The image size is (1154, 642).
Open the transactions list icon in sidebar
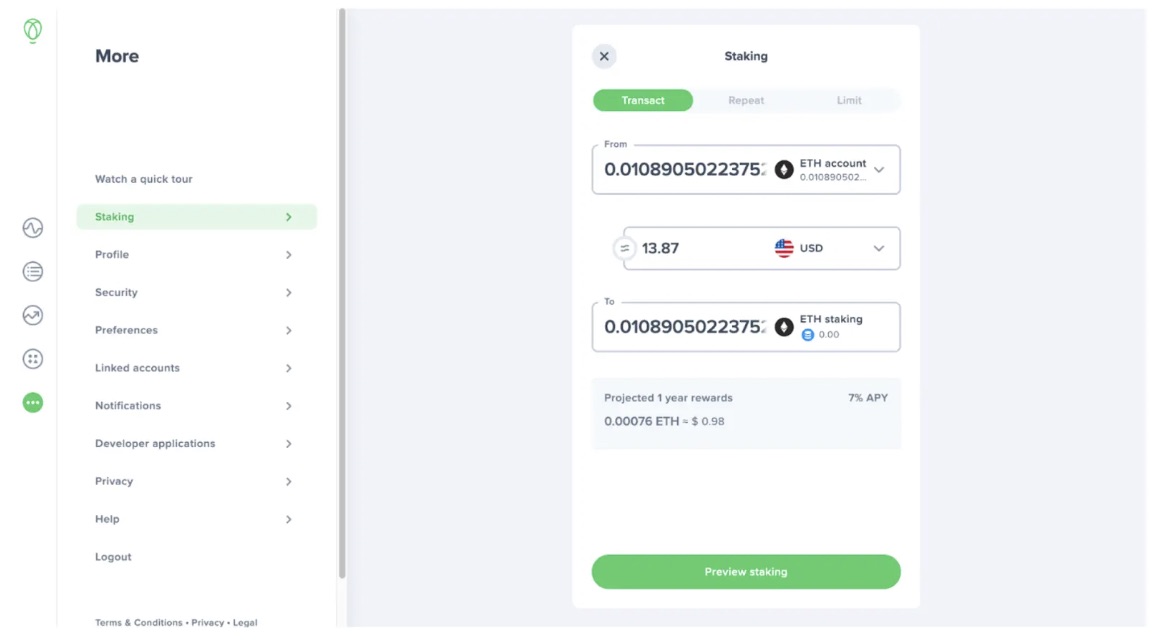(31, 271)
